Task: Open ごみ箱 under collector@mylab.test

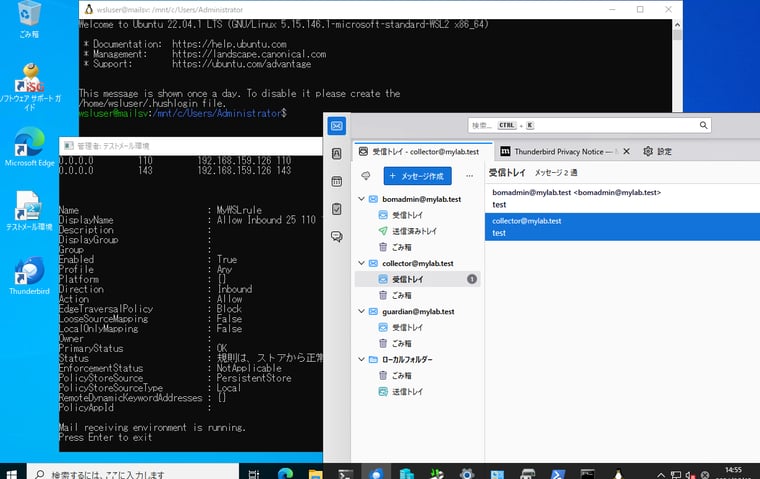Action: (417, 295)
